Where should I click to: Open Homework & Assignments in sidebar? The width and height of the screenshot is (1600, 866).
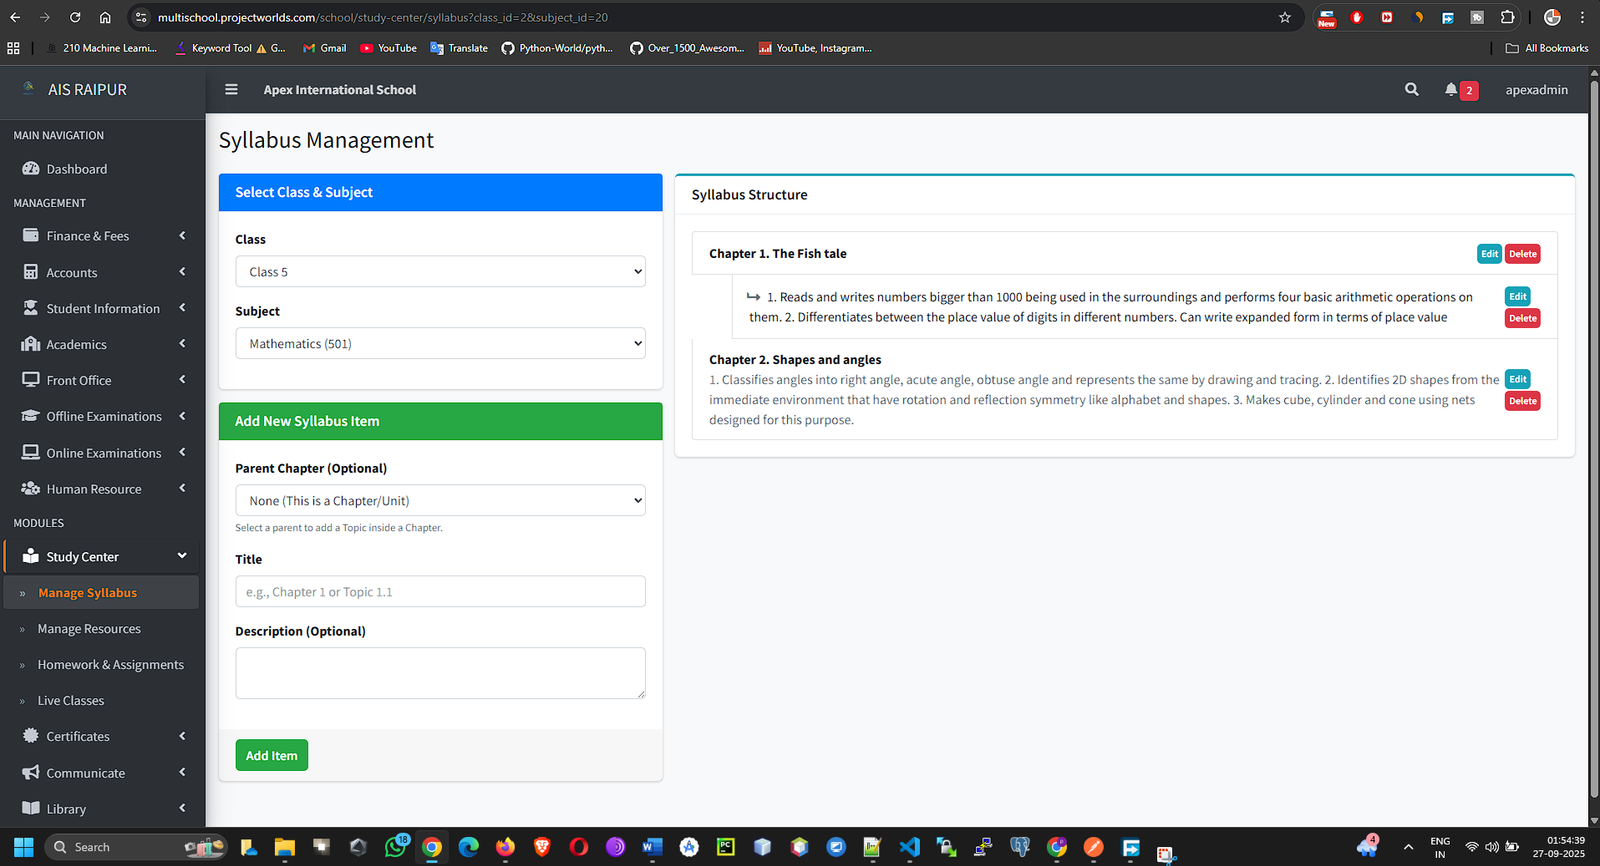click(110, 665)
